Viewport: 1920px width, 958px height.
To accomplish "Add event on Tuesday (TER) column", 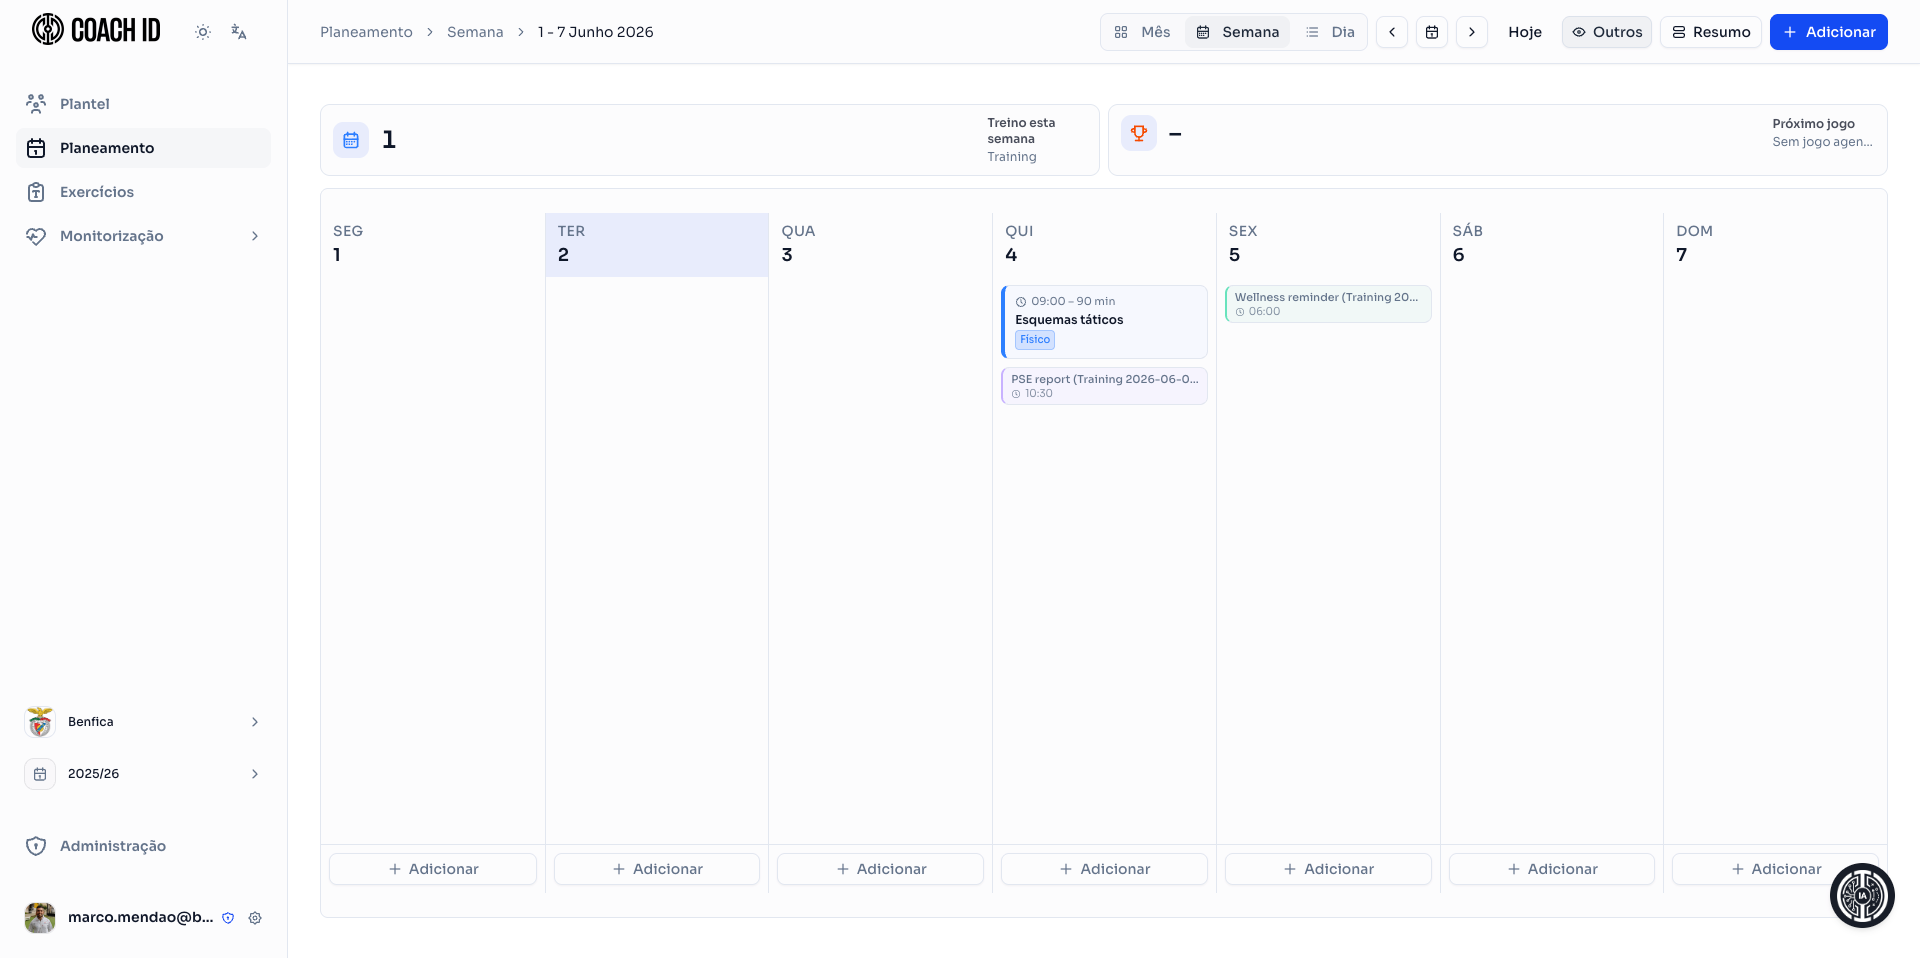I will pyautogui.click(x=657, y=869).
